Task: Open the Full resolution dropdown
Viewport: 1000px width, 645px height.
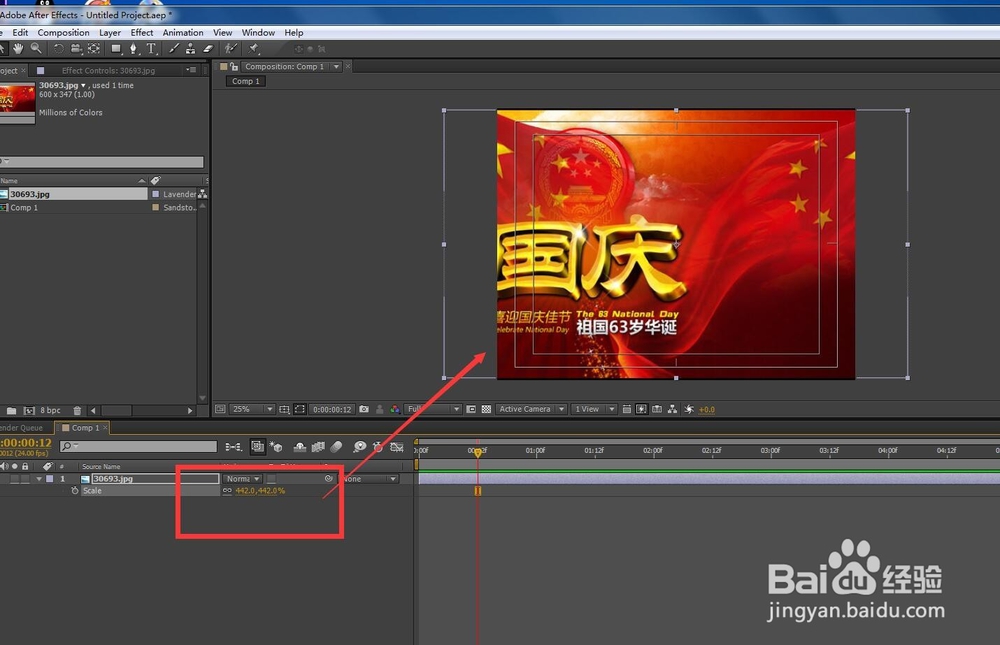Action: point(434,409)
